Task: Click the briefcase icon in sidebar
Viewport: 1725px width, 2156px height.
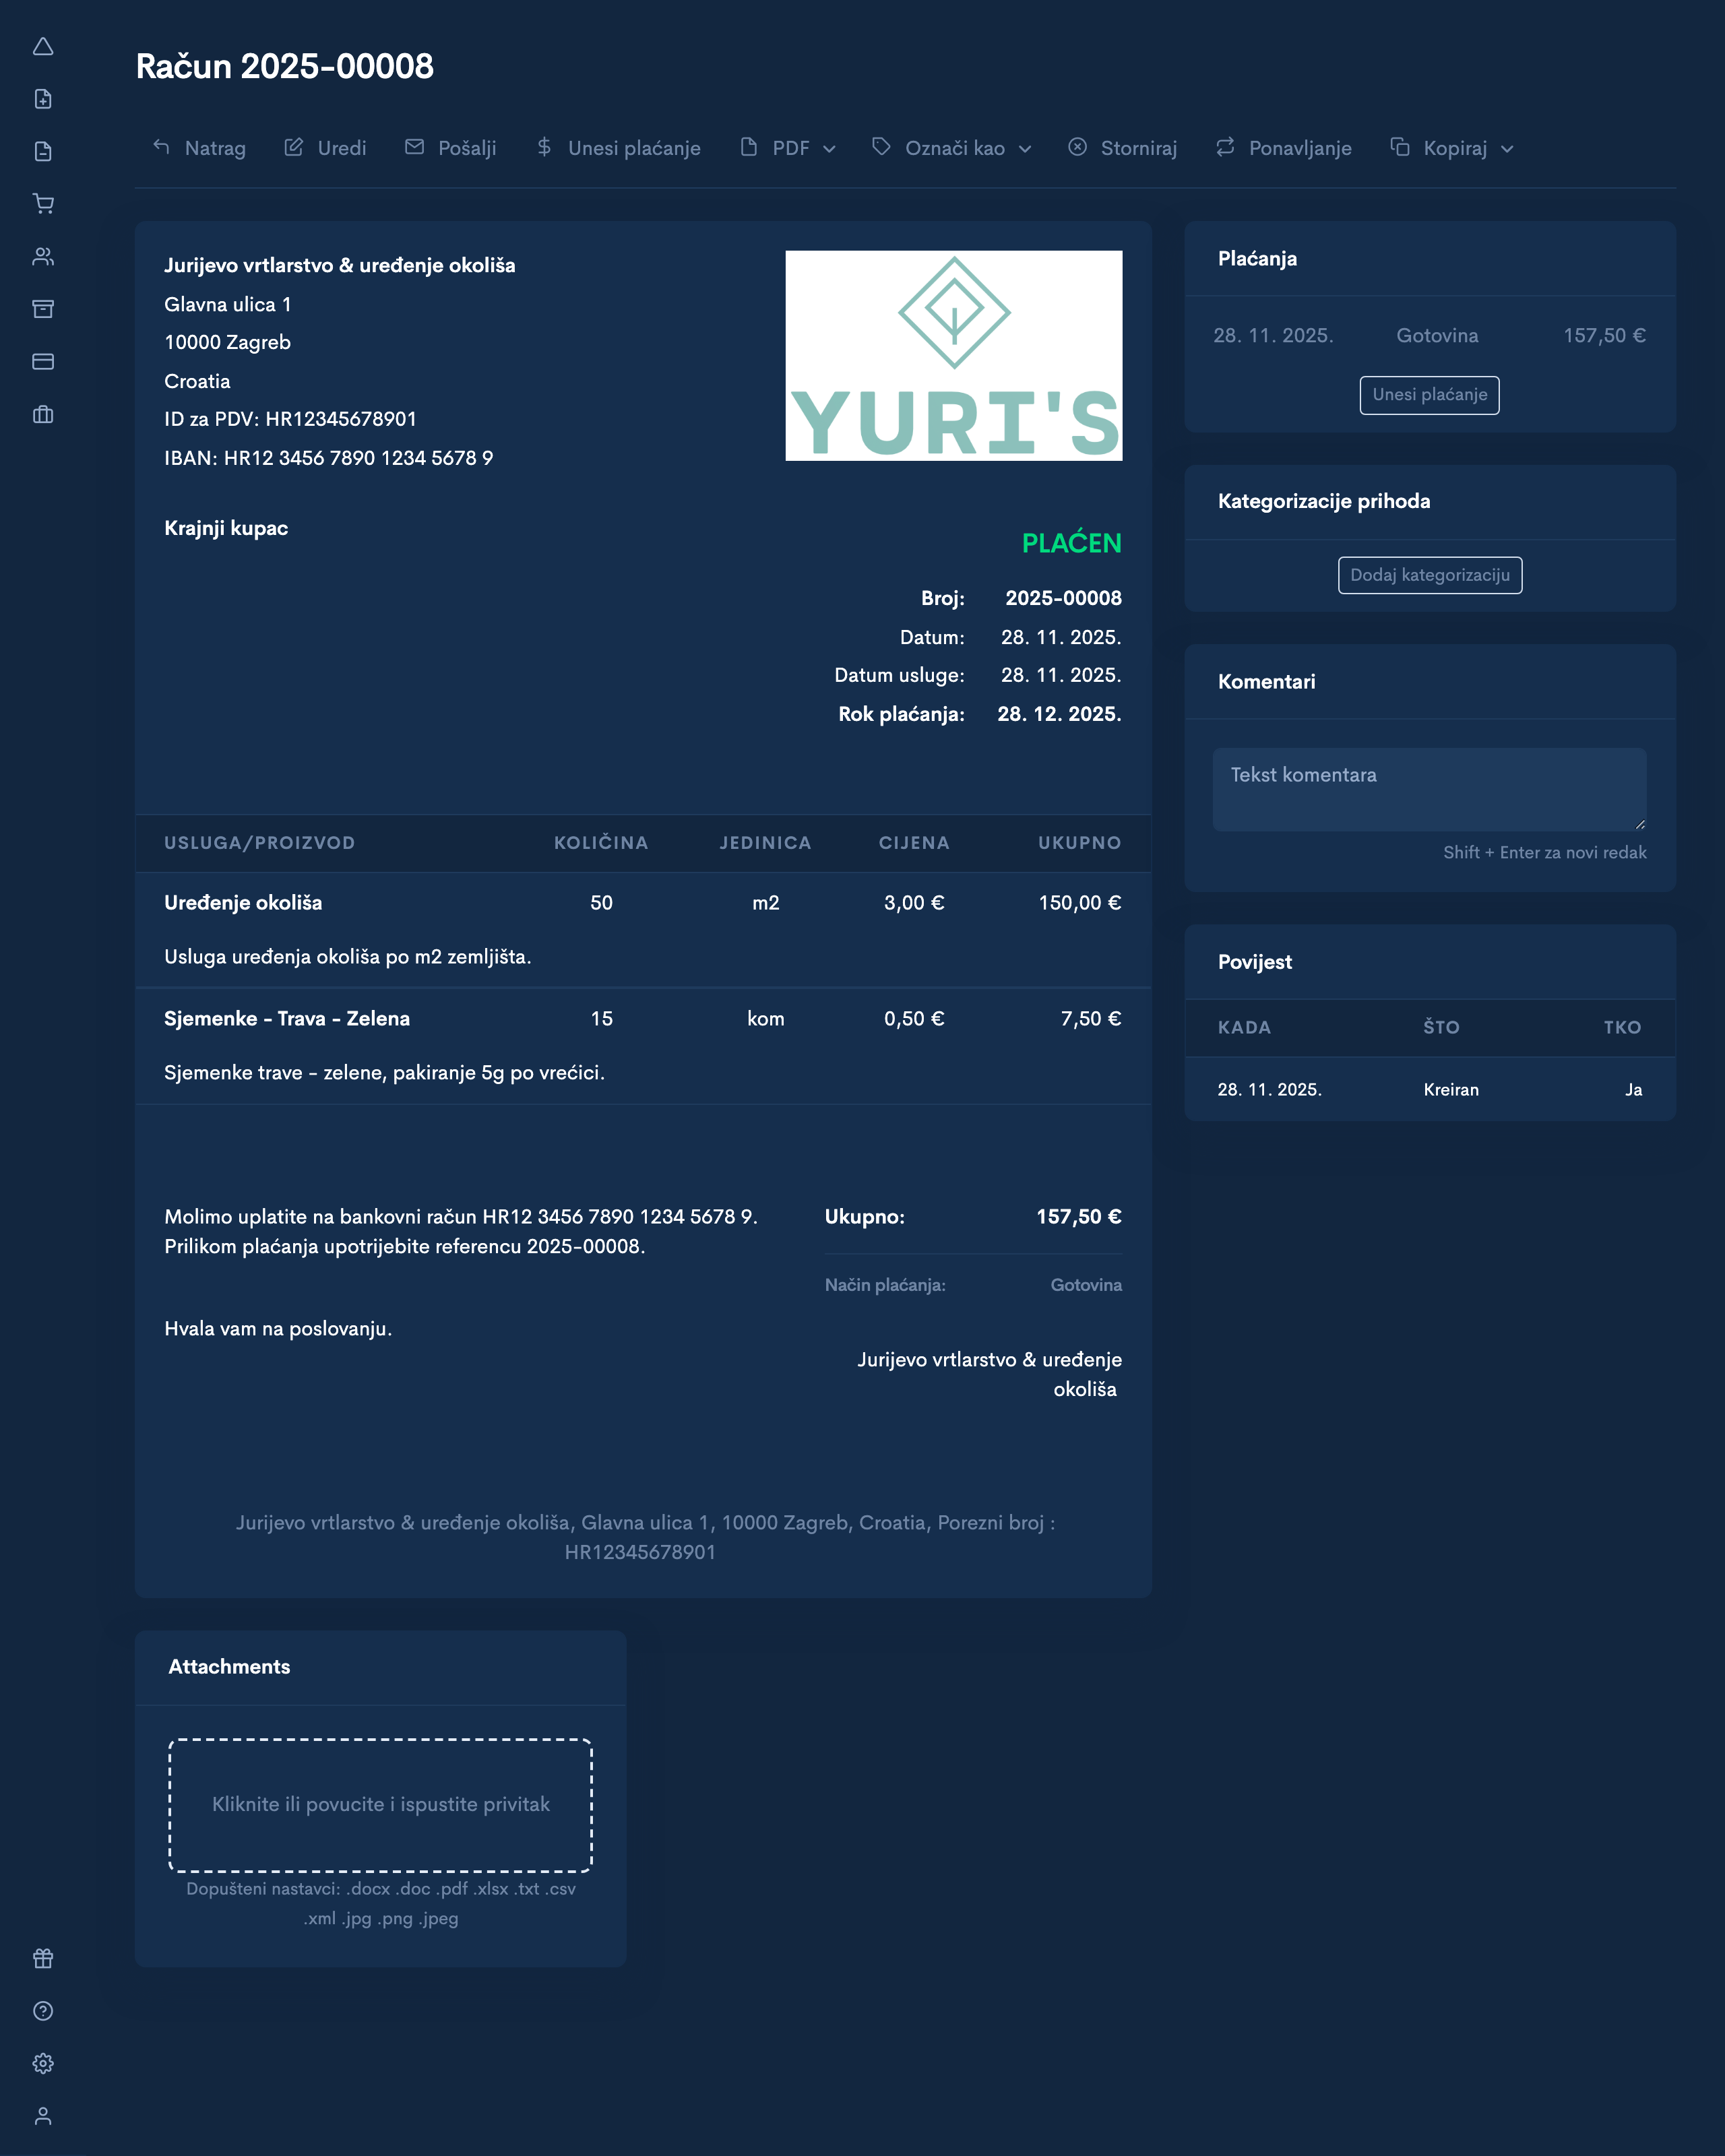Action: point(43,415)
